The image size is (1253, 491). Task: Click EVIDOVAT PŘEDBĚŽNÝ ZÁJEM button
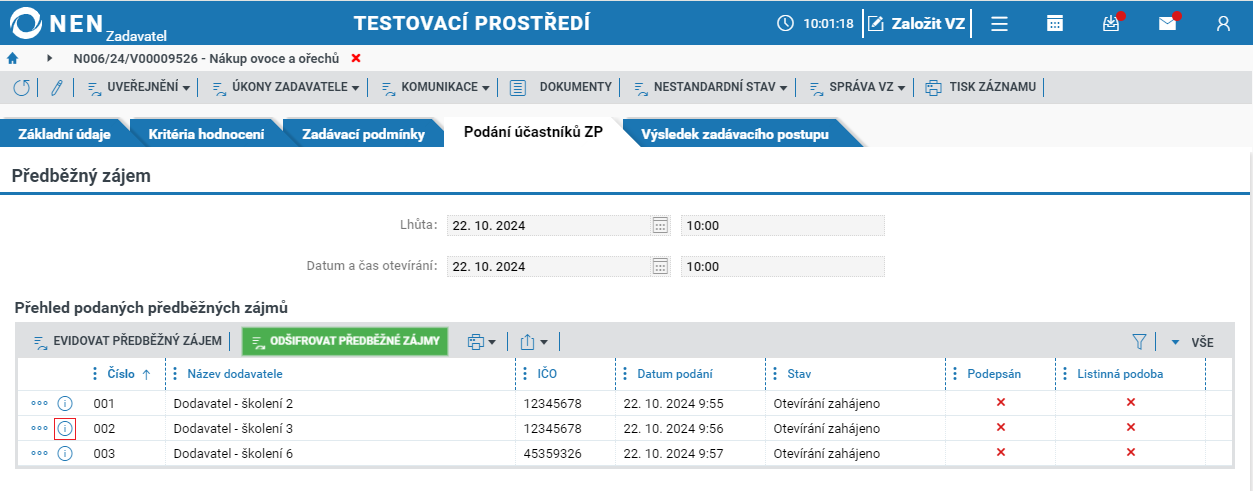tap(127, 341)
